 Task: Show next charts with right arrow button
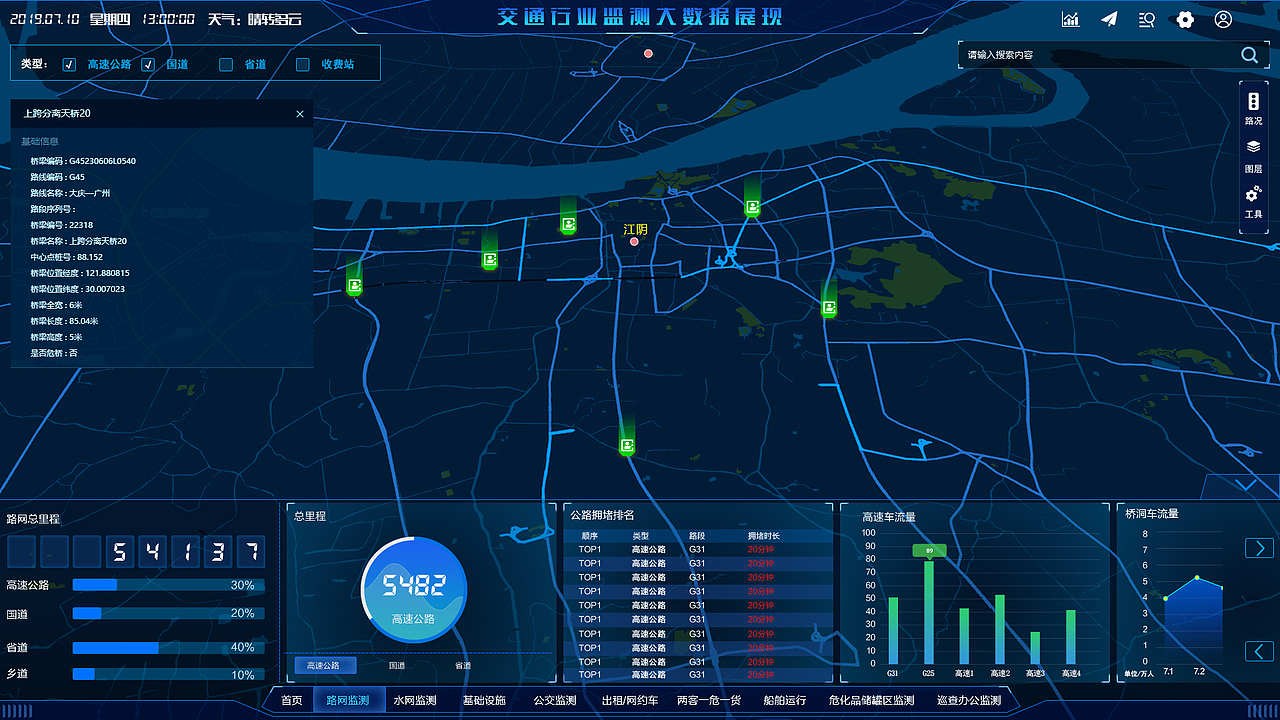[x=1259, y=548]
